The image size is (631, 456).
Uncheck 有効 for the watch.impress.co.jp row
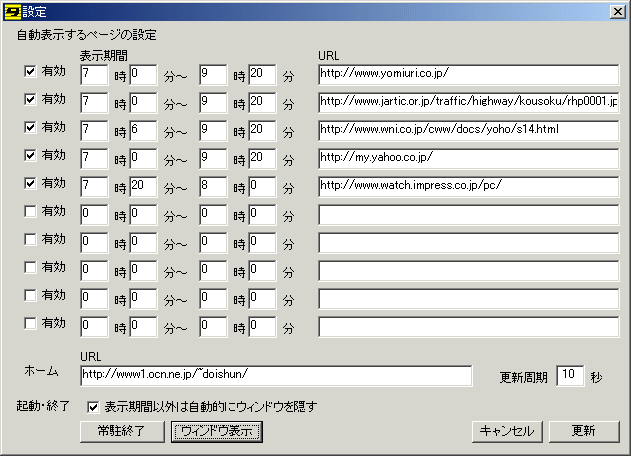30,184
